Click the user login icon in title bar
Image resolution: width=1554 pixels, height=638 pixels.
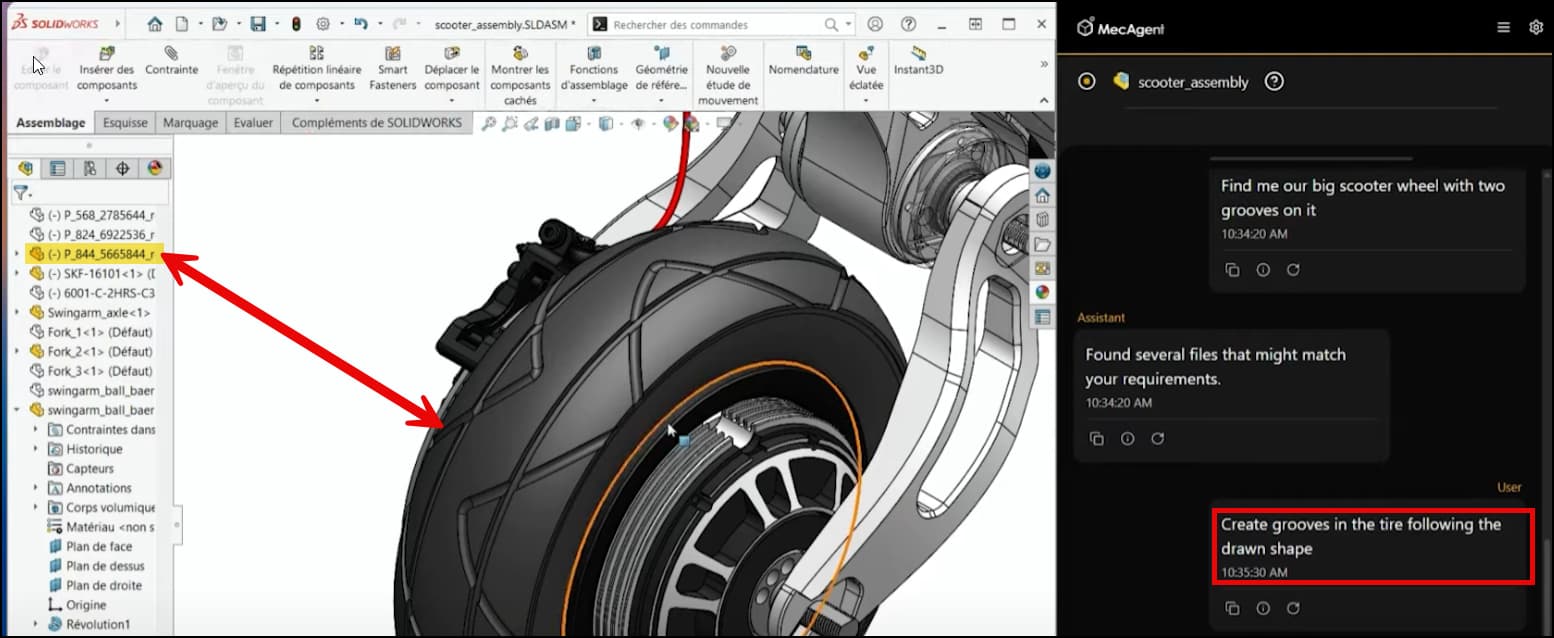[876, 24]
